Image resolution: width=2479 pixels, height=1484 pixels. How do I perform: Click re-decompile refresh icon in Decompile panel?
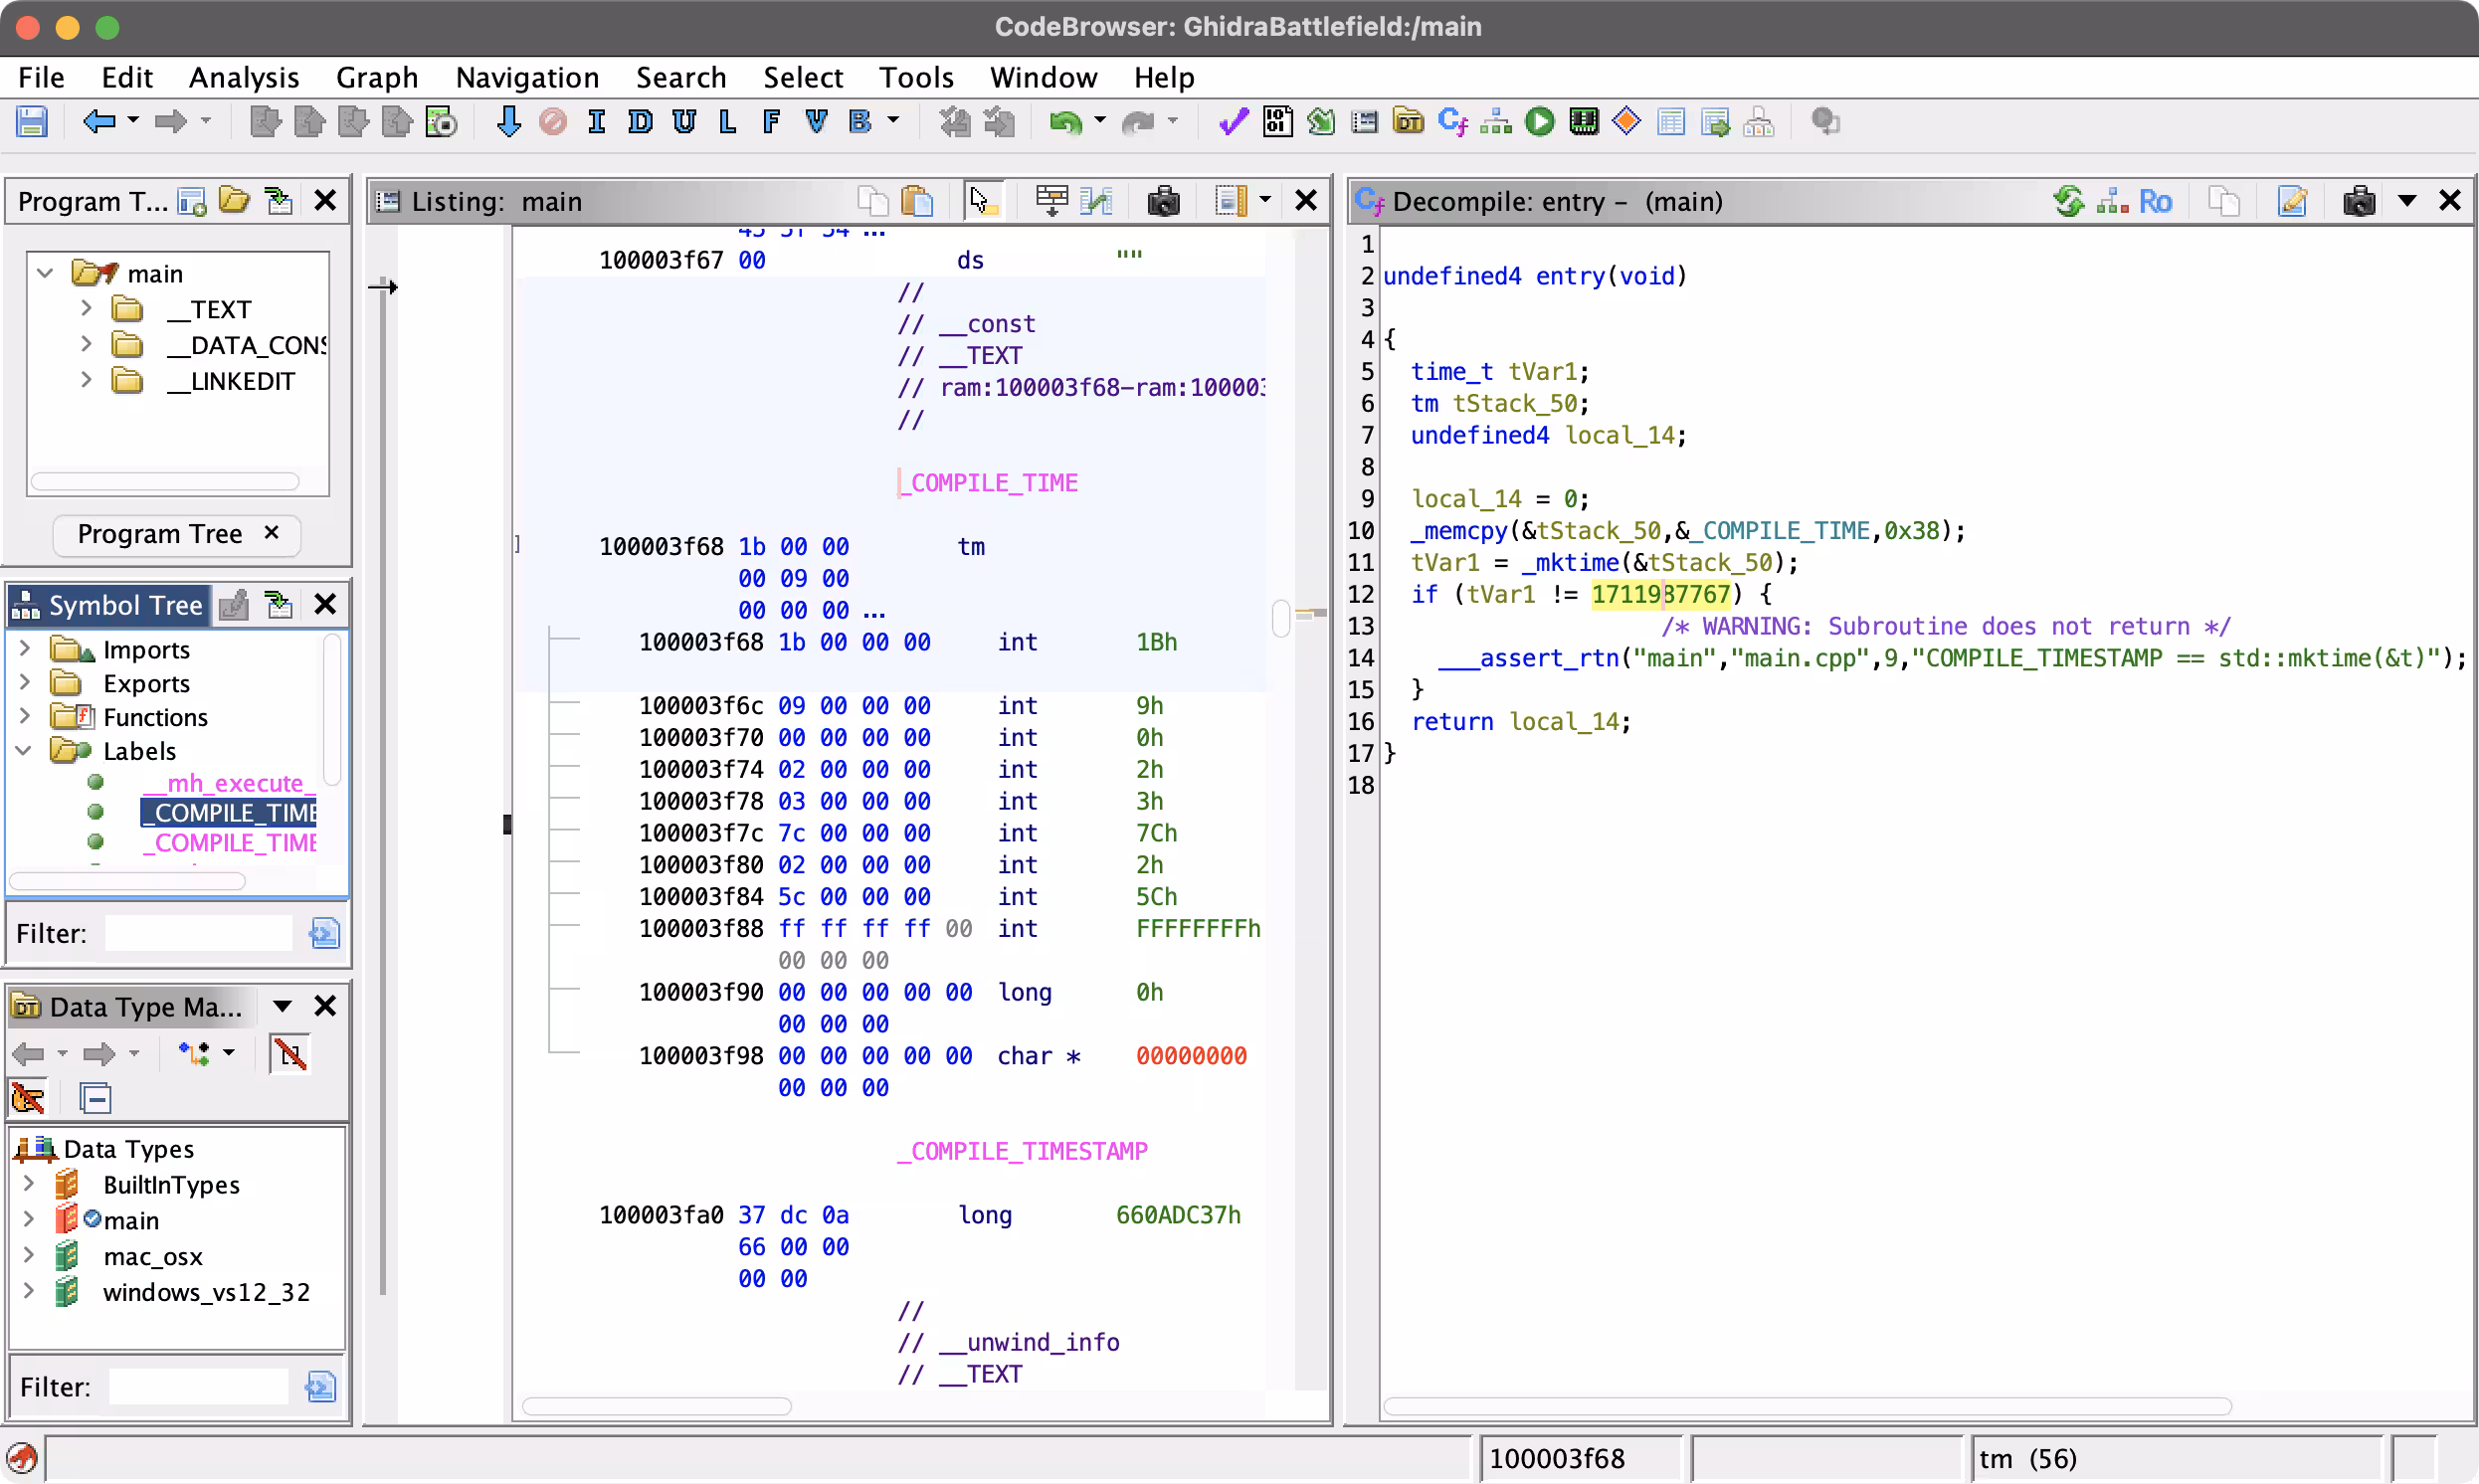(2068, 201)
